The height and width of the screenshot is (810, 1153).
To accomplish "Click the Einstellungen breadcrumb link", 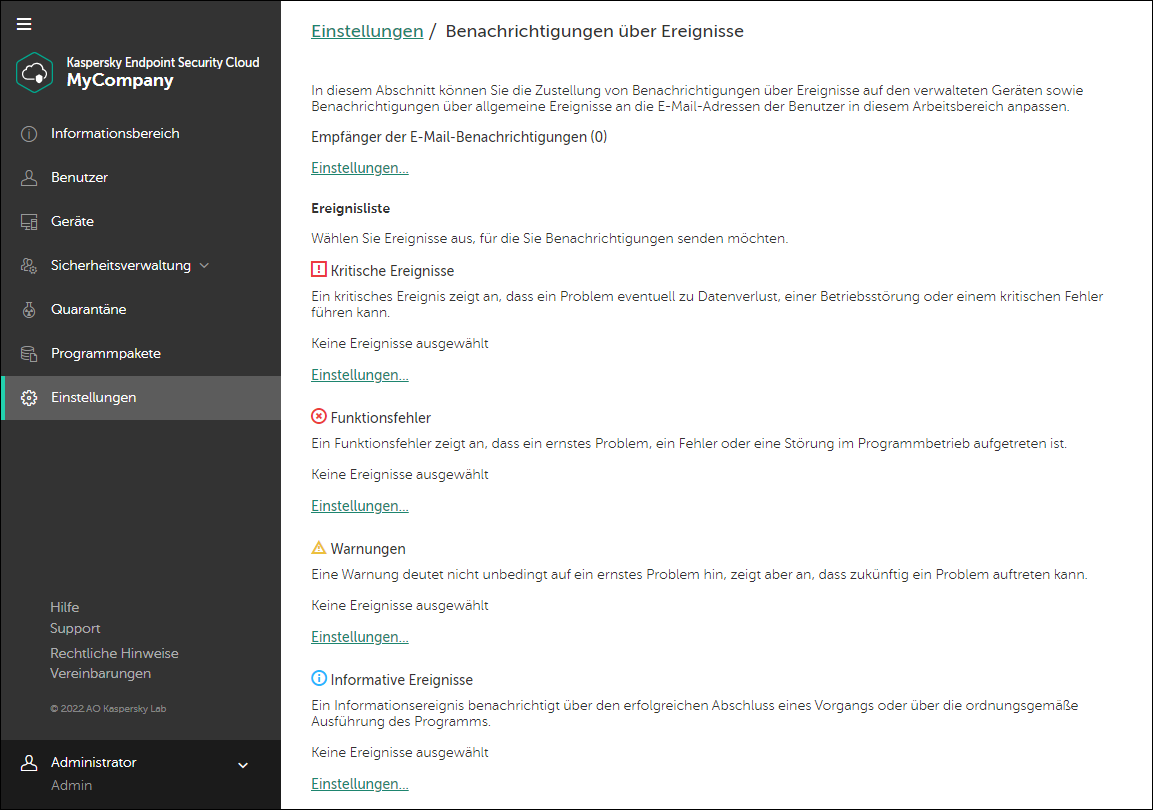I will (367, 32).
